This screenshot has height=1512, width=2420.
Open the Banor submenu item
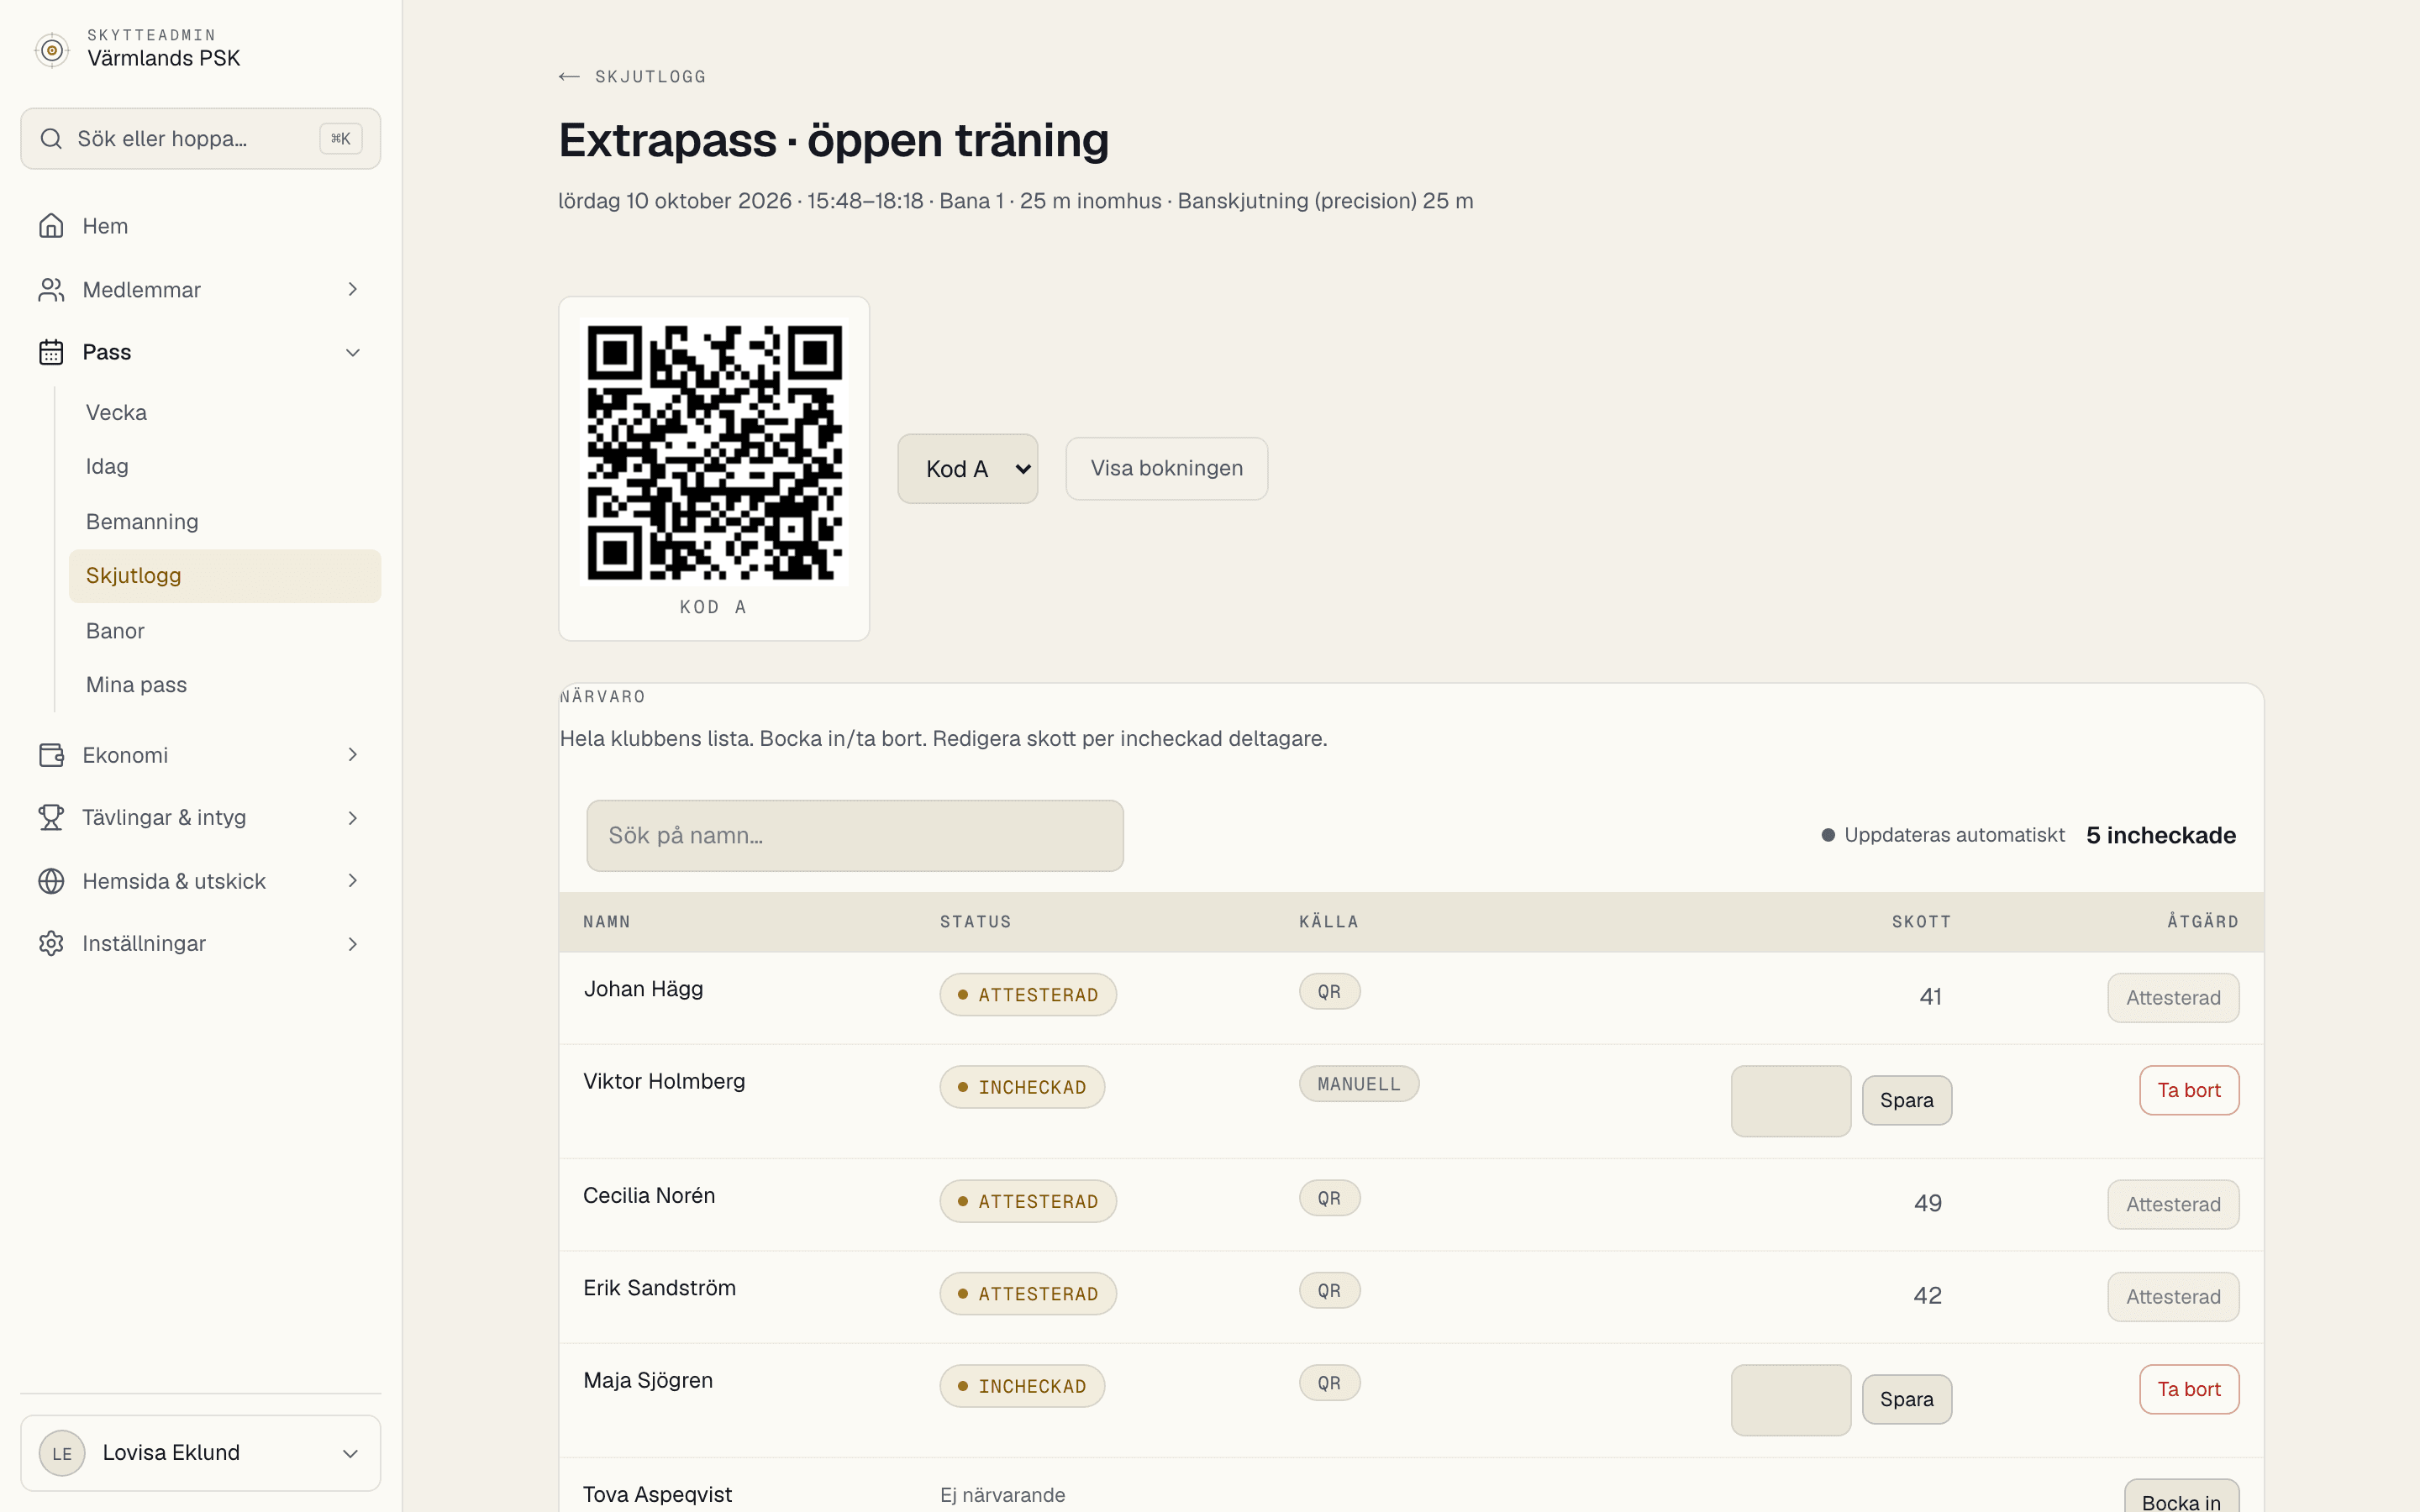click(224, 631)
